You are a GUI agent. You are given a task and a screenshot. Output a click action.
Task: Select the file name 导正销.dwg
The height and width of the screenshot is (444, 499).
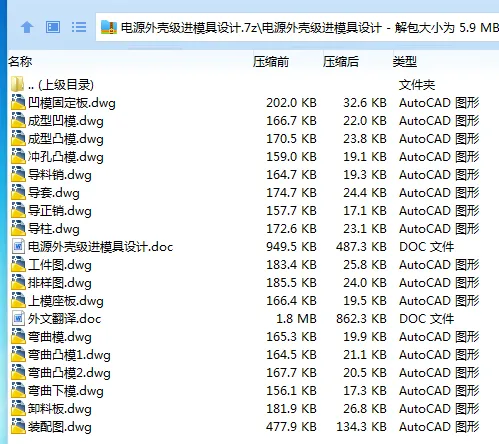[x=60, y=211]
